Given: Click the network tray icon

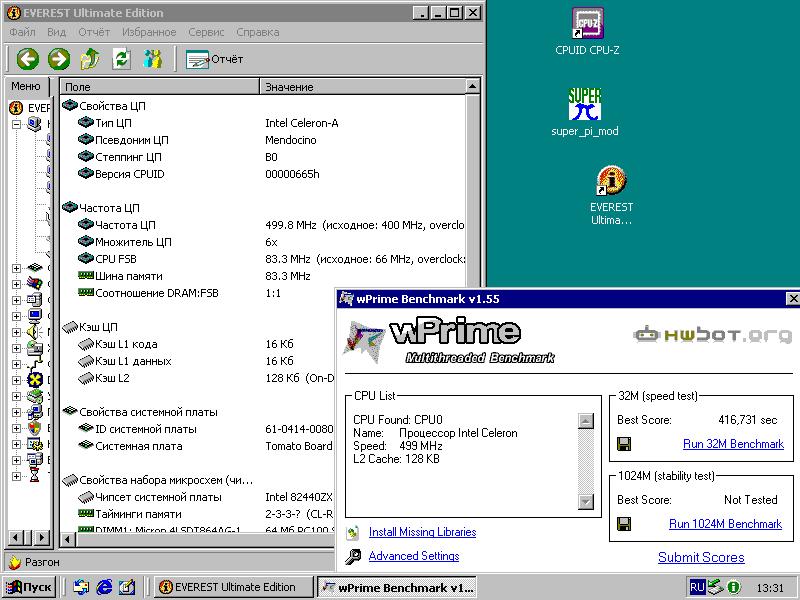Looking at the screenshot, I should [716, 587].
